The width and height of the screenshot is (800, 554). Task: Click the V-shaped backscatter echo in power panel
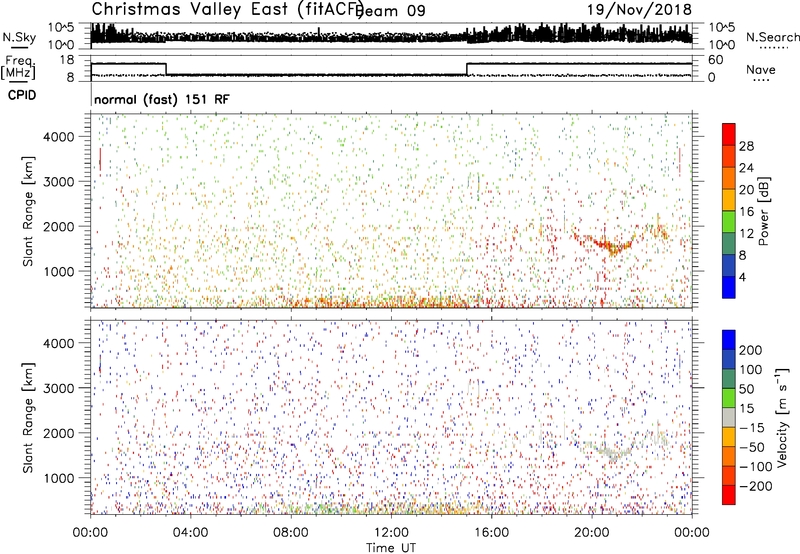pyautogui.click(x=605, y=242)
